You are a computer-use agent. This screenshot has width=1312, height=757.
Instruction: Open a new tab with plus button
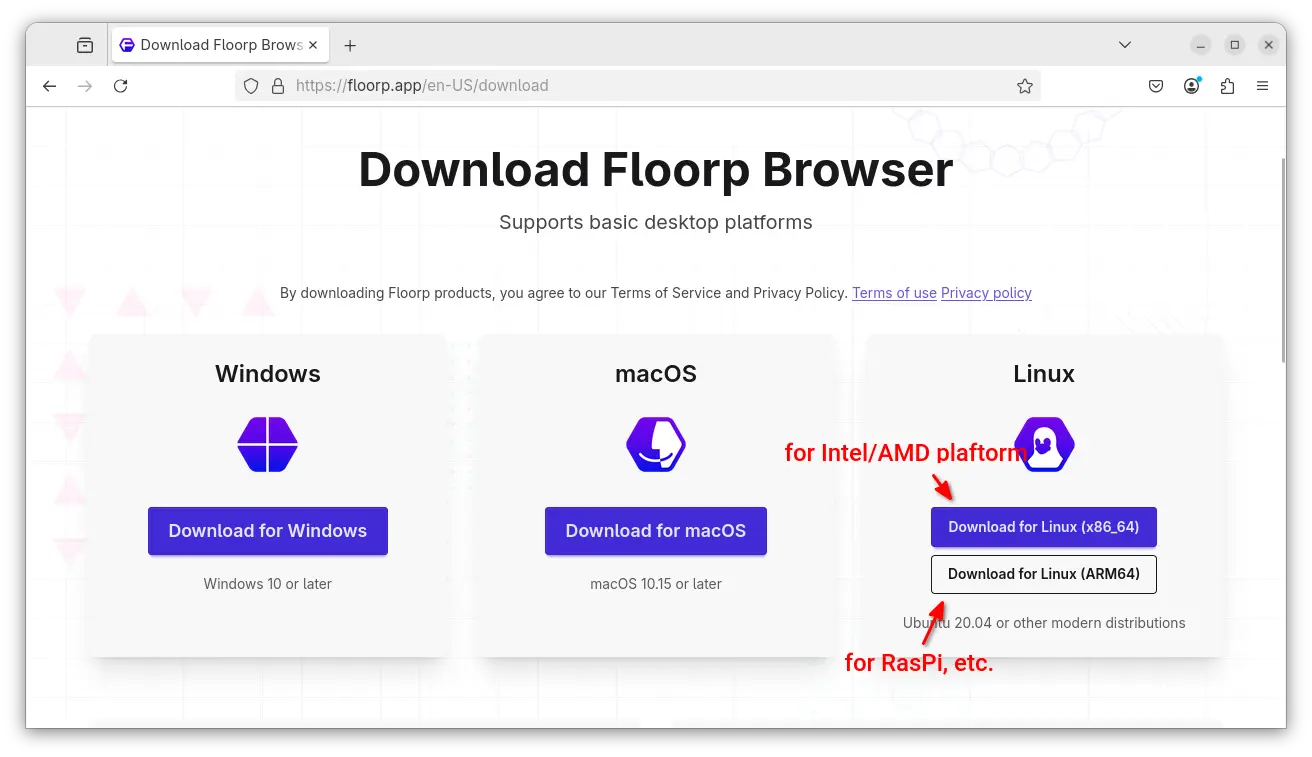tap(350, 45)
